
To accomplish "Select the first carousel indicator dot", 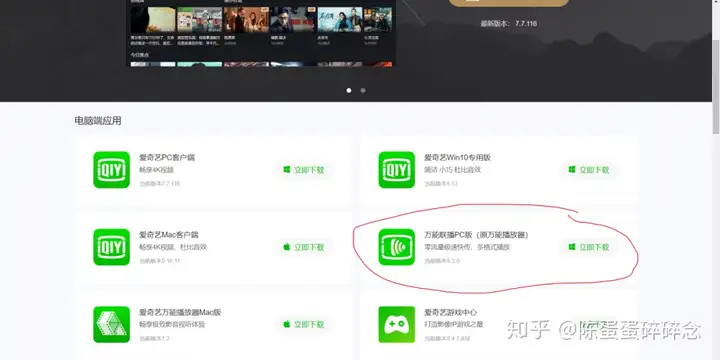I will 349,90.
